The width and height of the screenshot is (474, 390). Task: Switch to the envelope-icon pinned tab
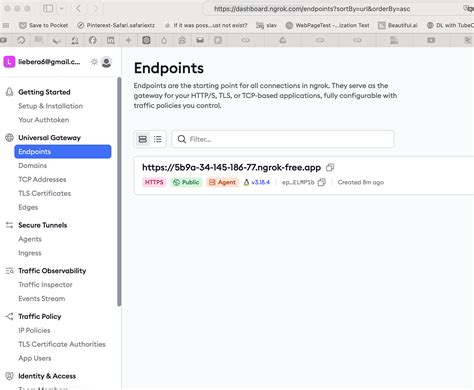[x=200, y=40]
